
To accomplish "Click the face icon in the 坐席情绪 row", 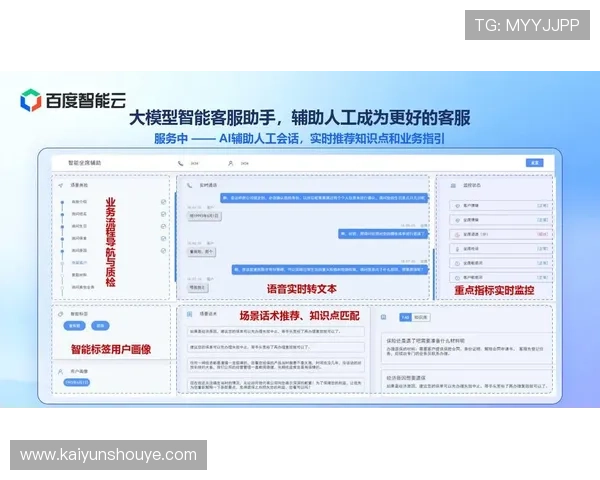I will 457,220.
